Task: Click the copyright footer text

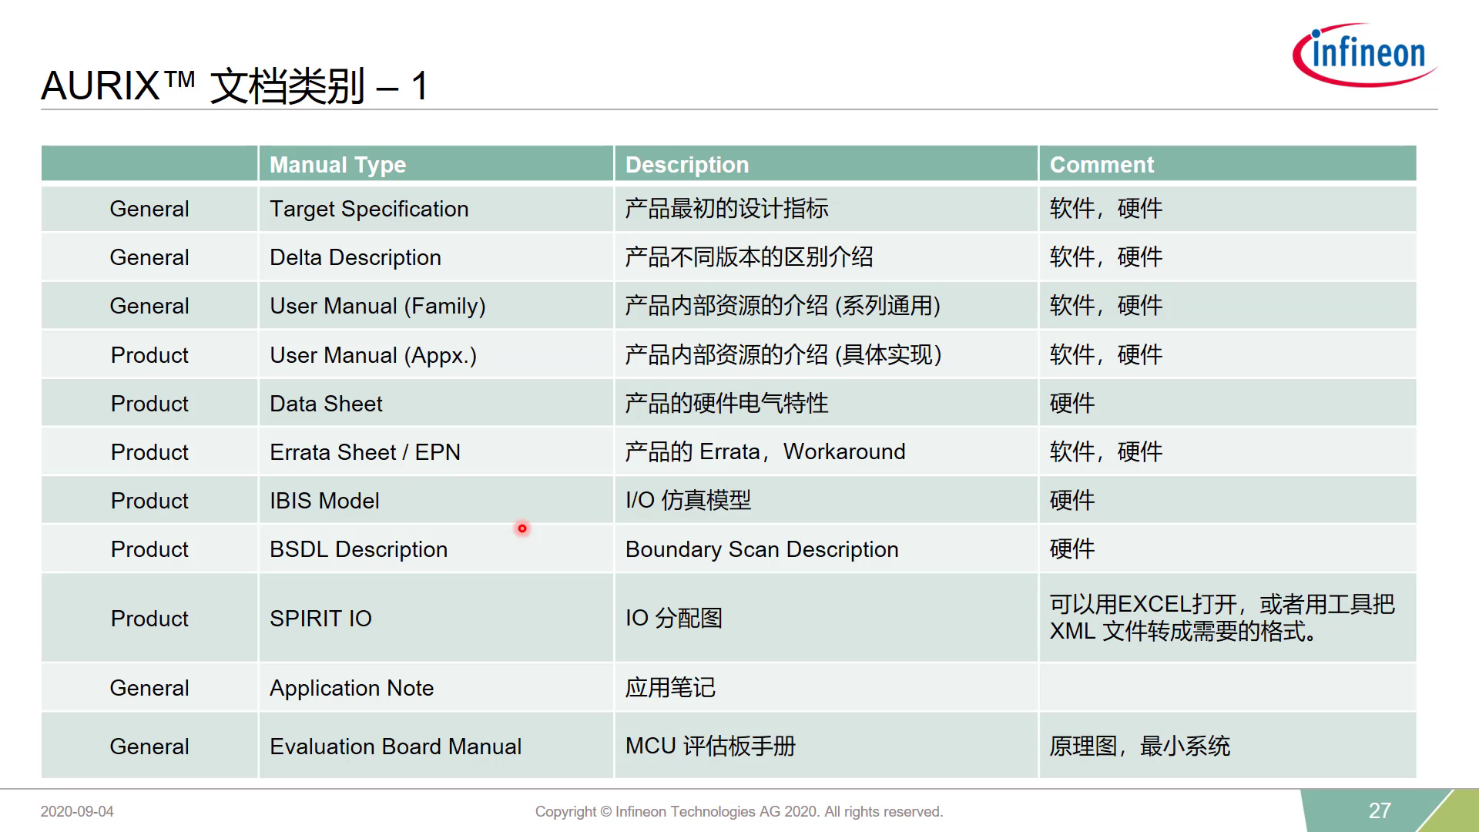Action: (739, 811)
